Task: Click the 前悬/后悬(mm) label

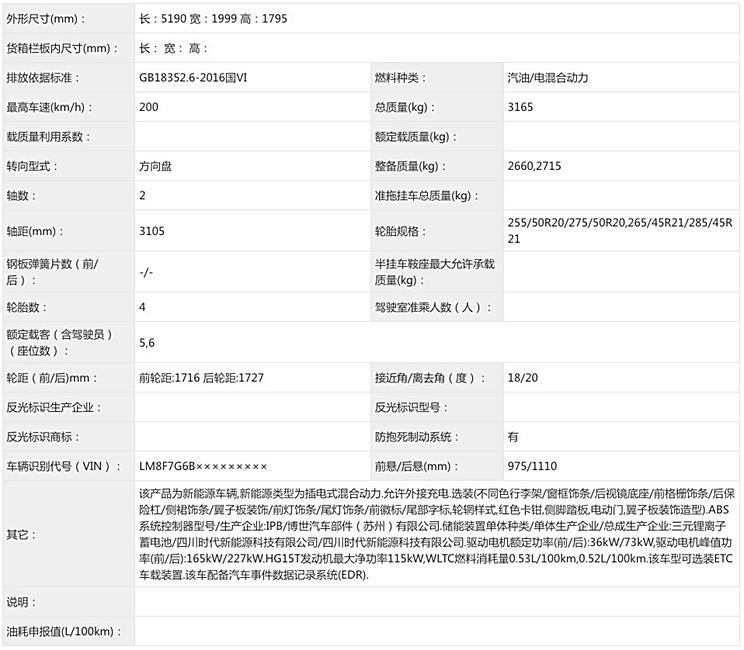Action: tap(417, 466)
